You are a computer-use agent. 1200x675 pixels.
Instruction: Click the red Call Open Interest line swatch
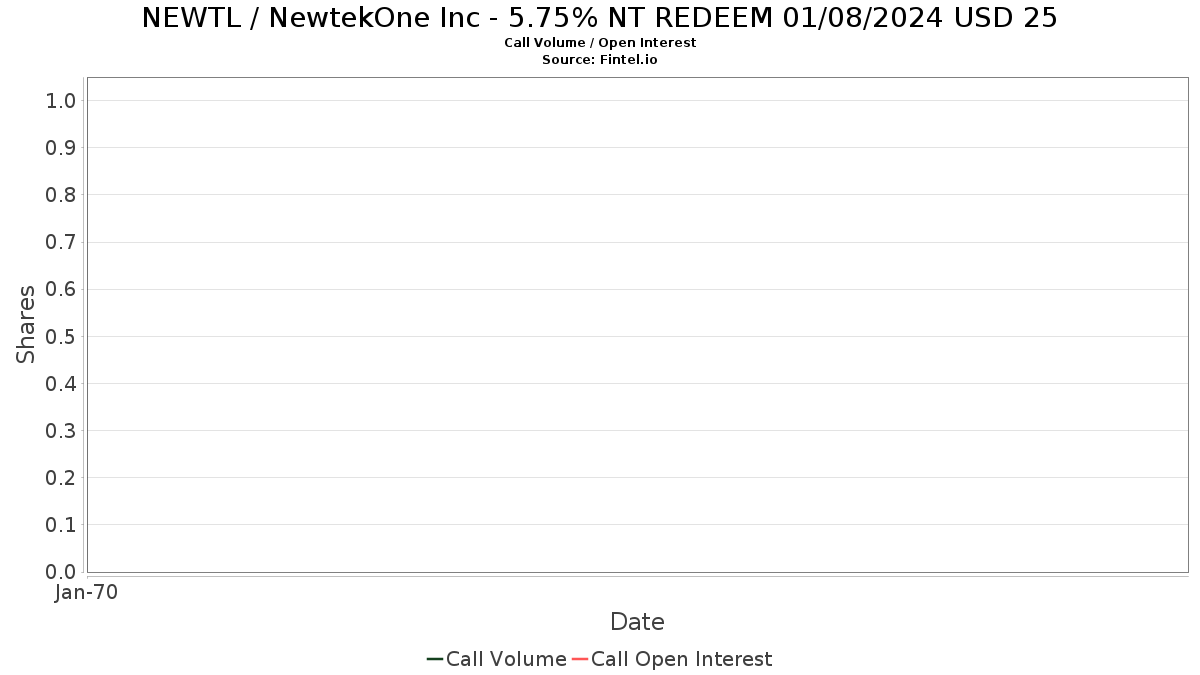tap(580, 659)
